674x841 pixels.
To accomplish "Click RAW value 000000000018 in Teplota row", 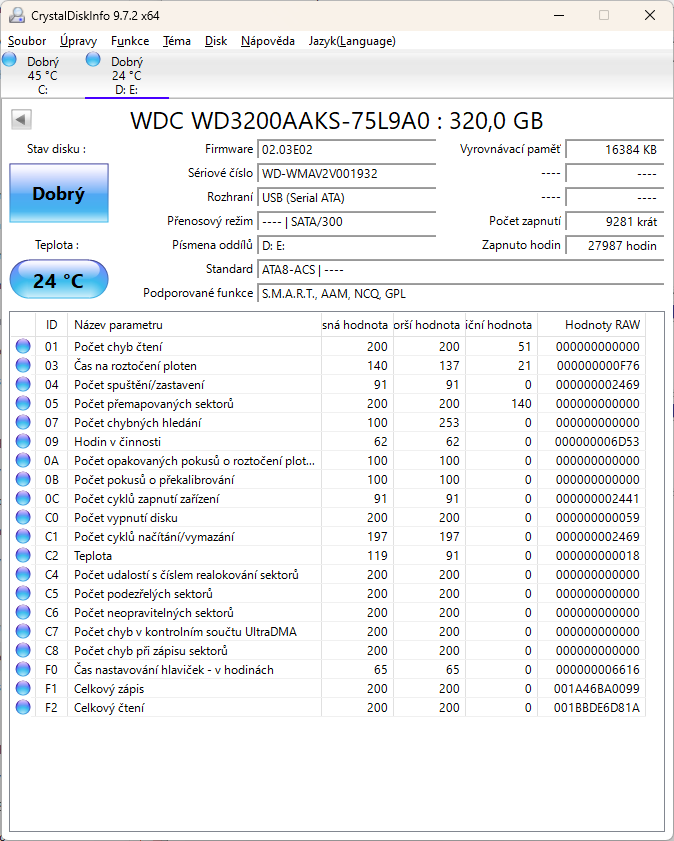I will [x=597, y=556].
